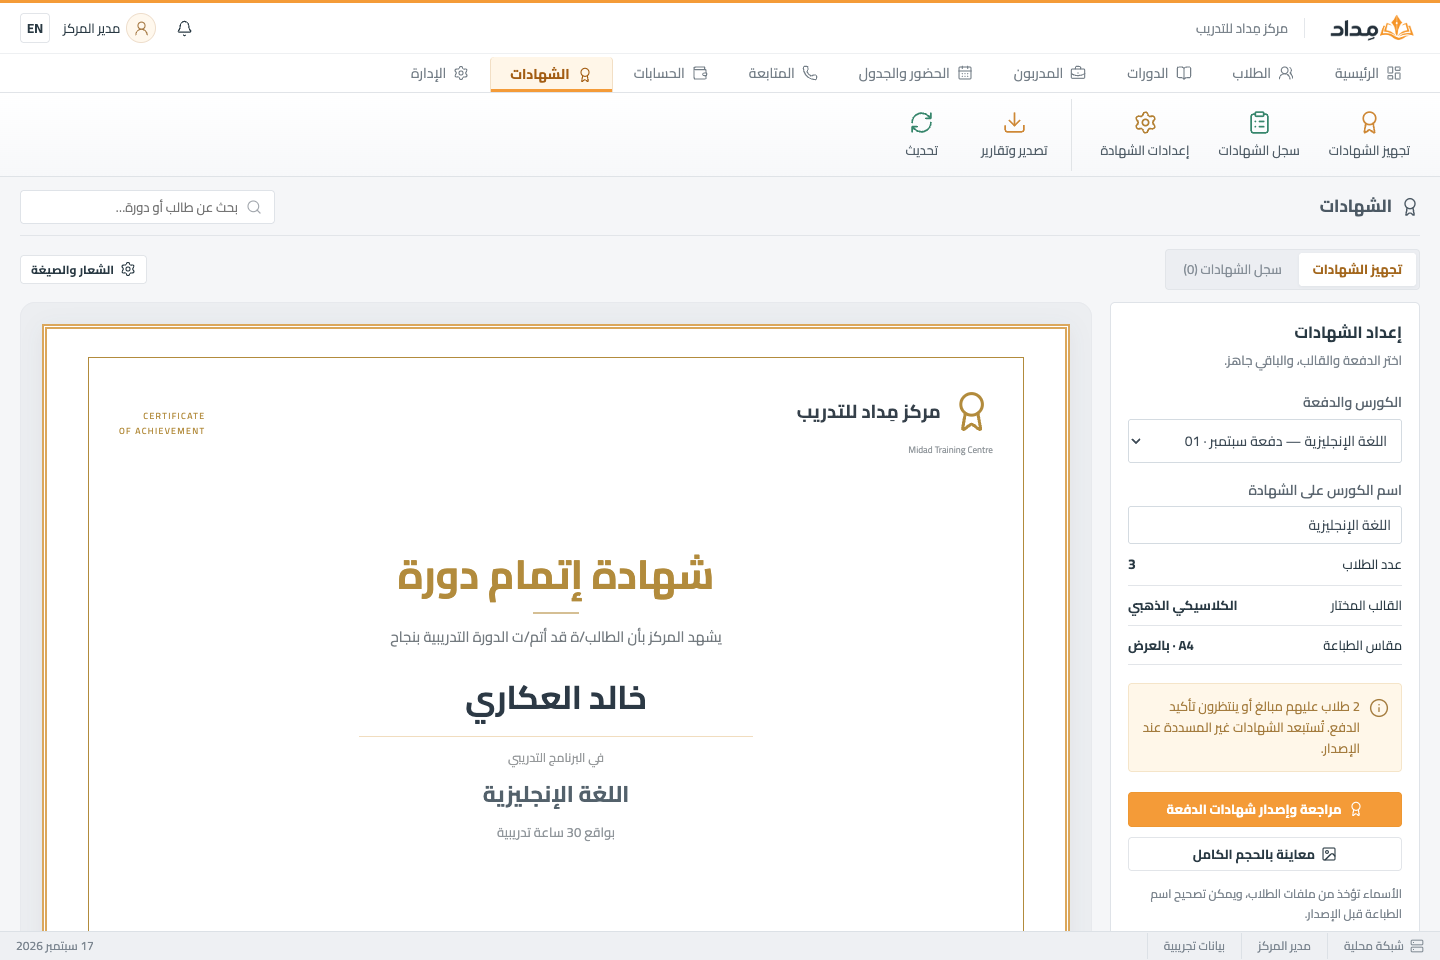Viewport: 1440px width, 960px height.
Task: Click the award icon beside الشهادات tab
Action: (x=585, y=74)
